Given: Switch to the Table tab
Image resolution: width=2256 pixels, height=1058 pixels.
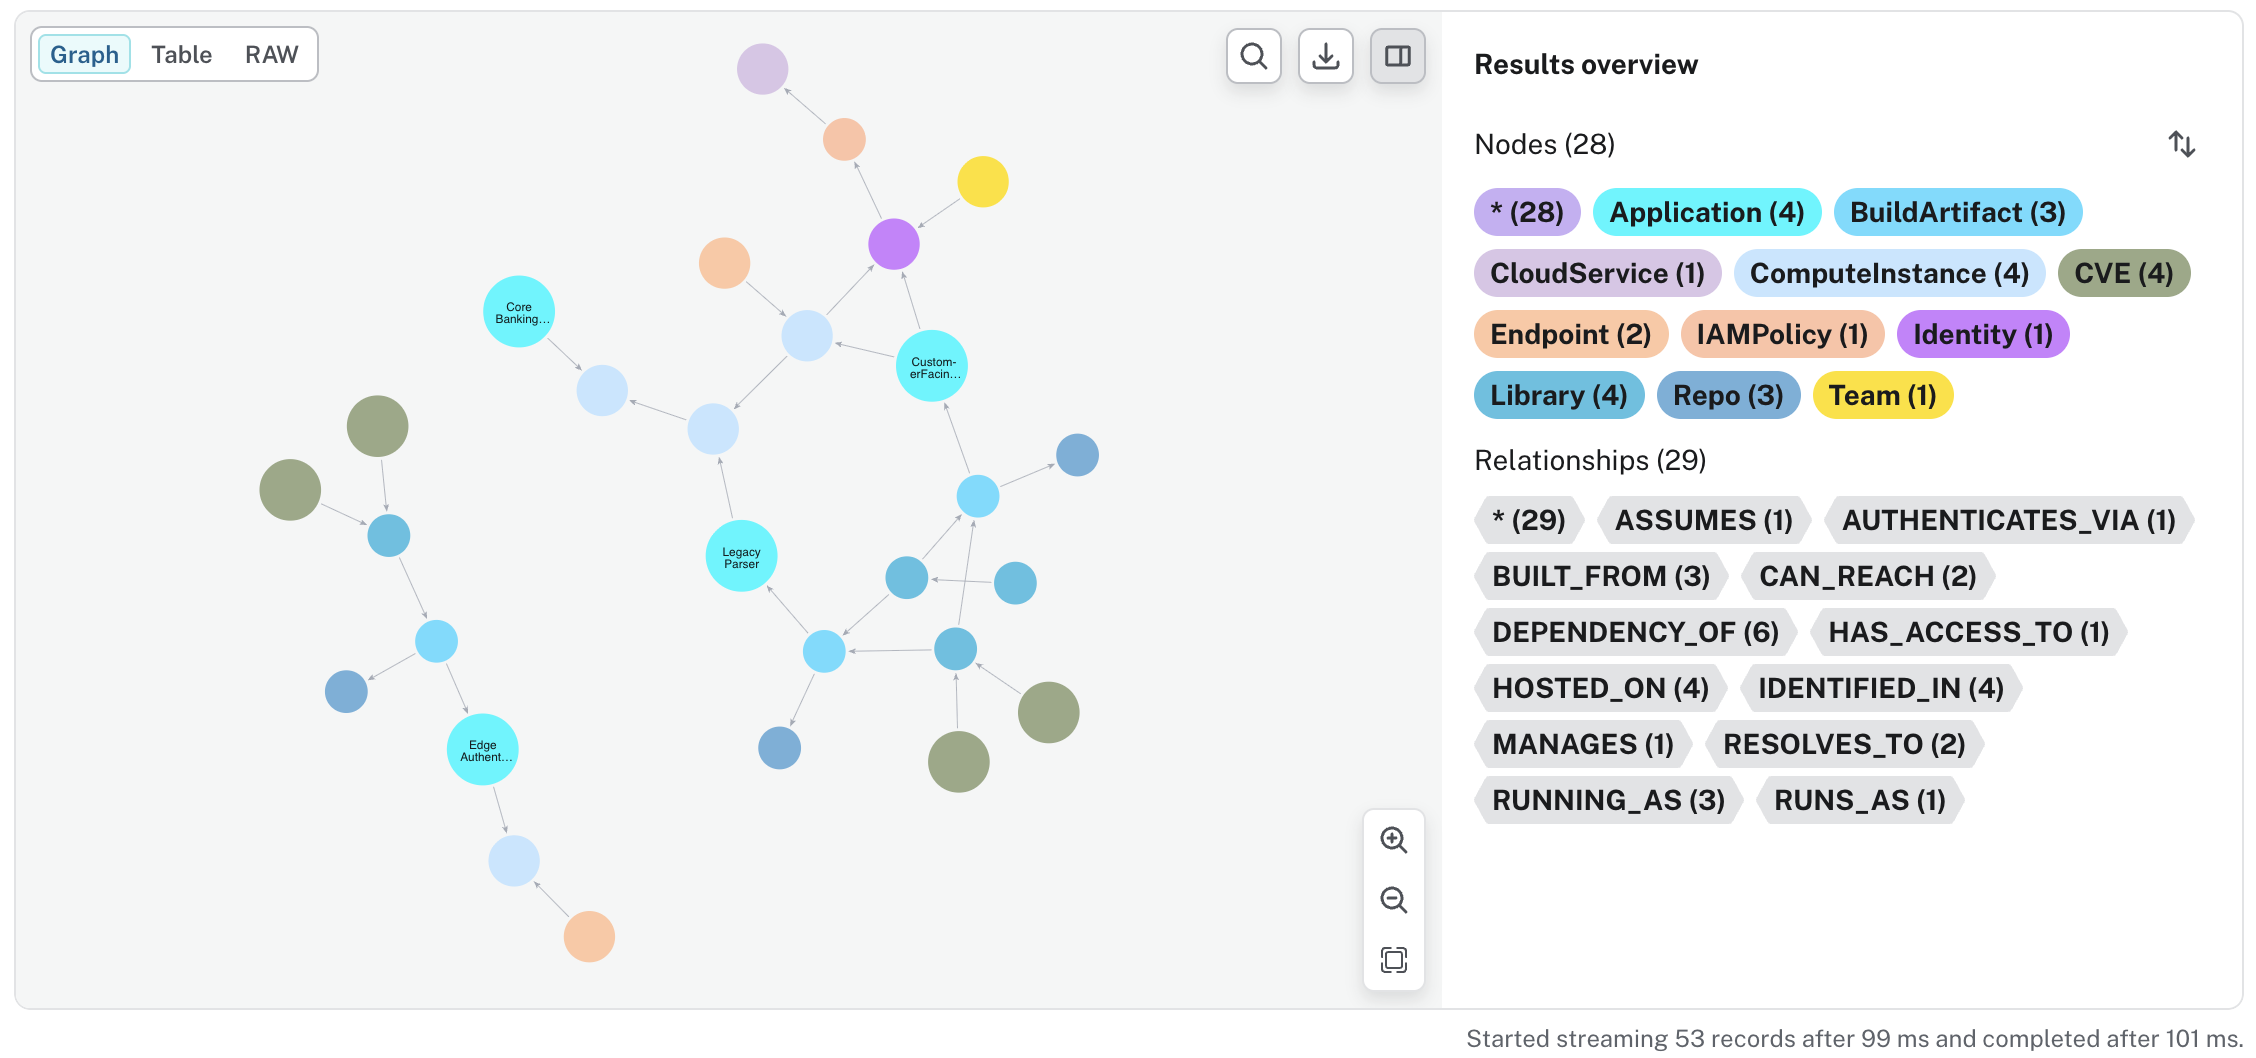Looking at the screenshot, I should [x=181, y=54].
